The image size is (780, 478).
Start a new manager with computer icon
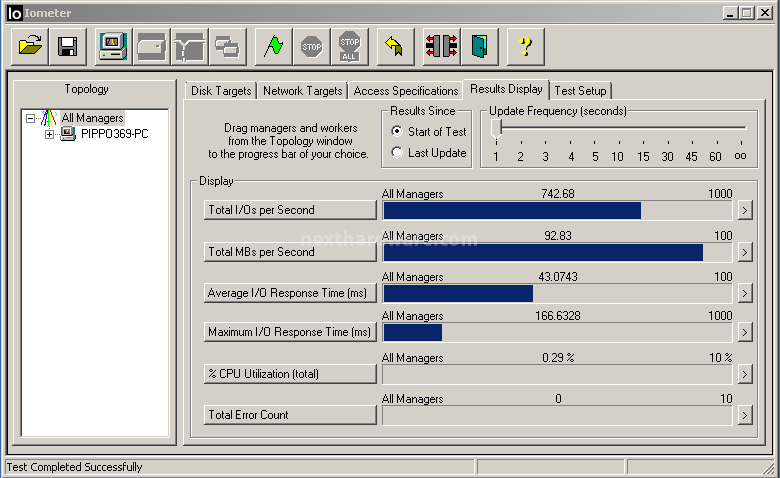[113, 46]
